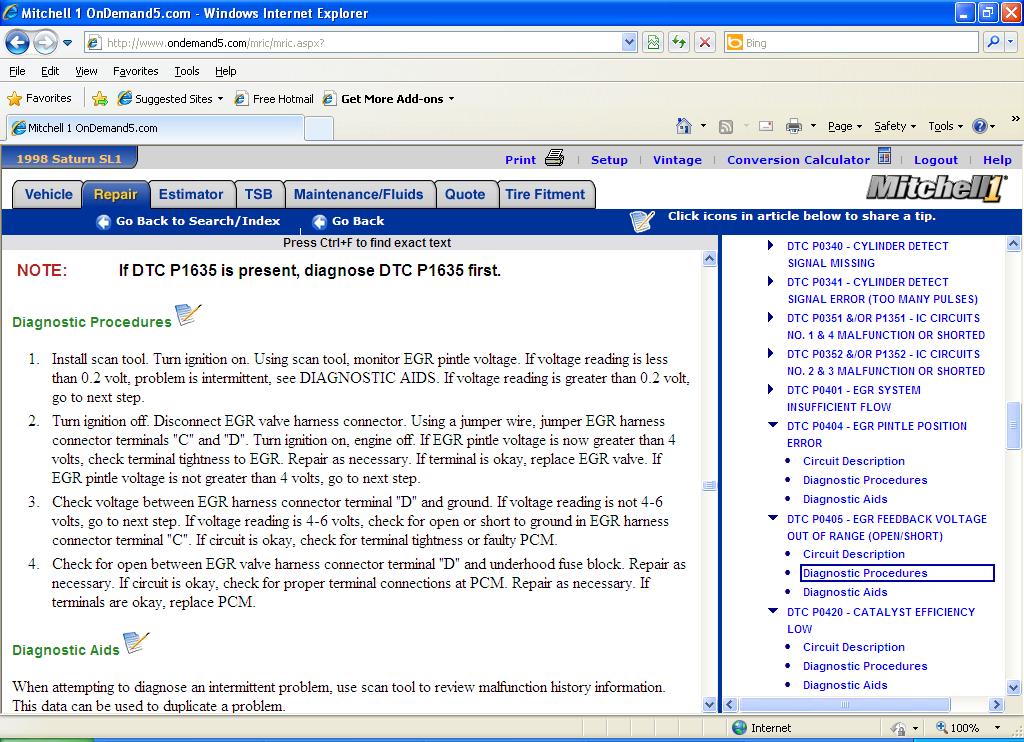The image size is (1024, 742).
Task: Click the Logout link
Action: (x=936, y=160)
